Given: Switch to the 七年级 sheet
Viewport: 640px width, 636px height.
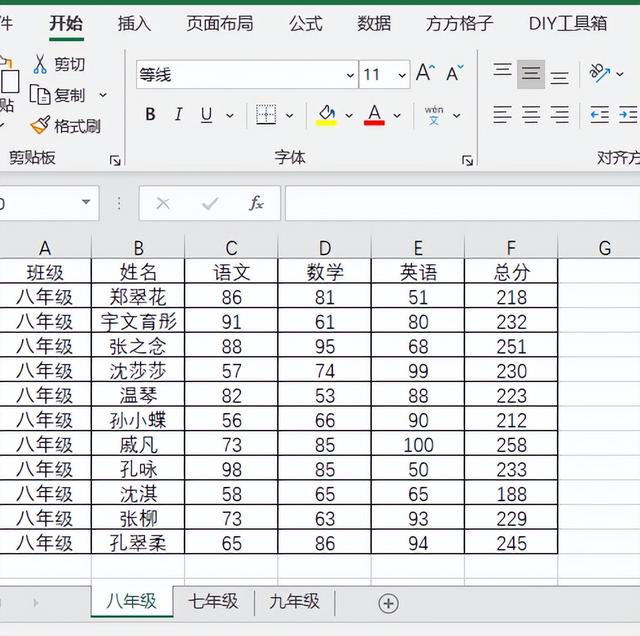Looking at the screenshot, I should click(x=213, y=602).
